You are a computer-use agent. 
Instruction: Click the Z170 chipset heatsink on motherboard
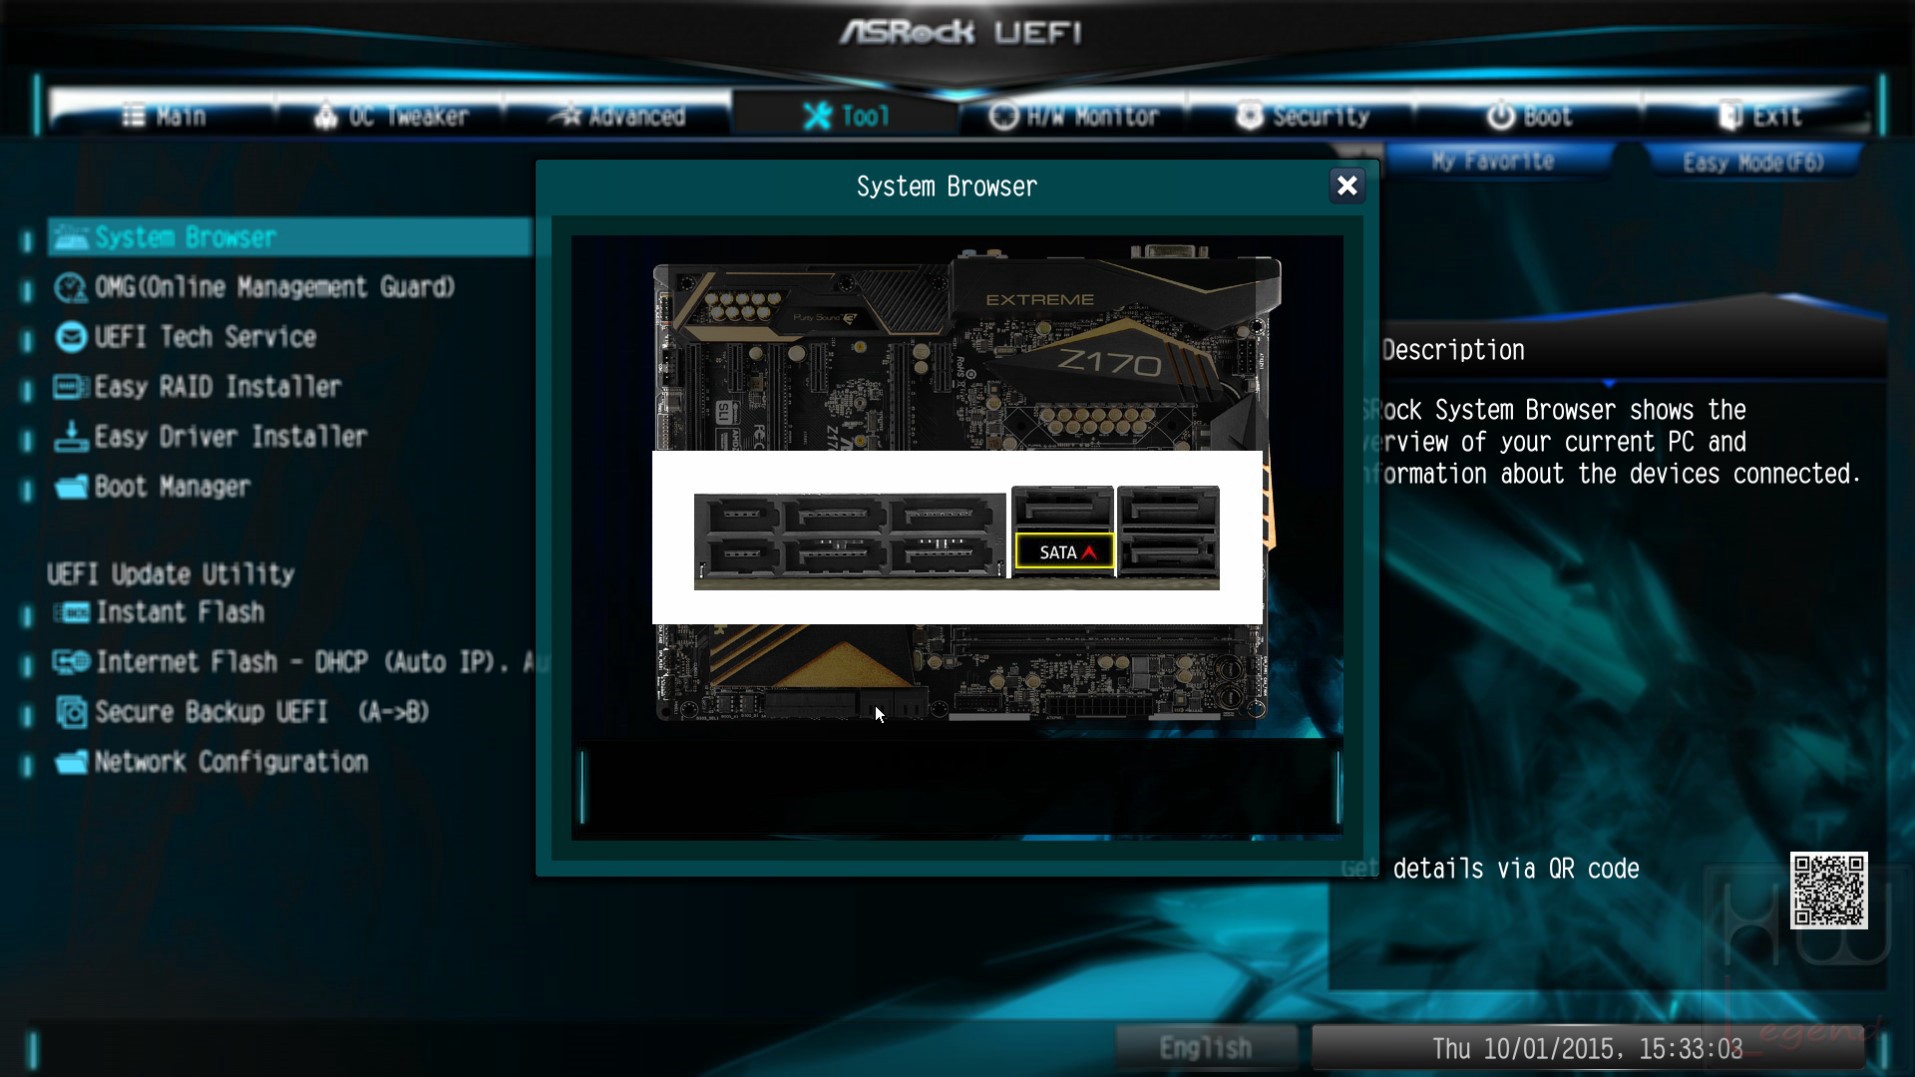tap(1111, 363)
